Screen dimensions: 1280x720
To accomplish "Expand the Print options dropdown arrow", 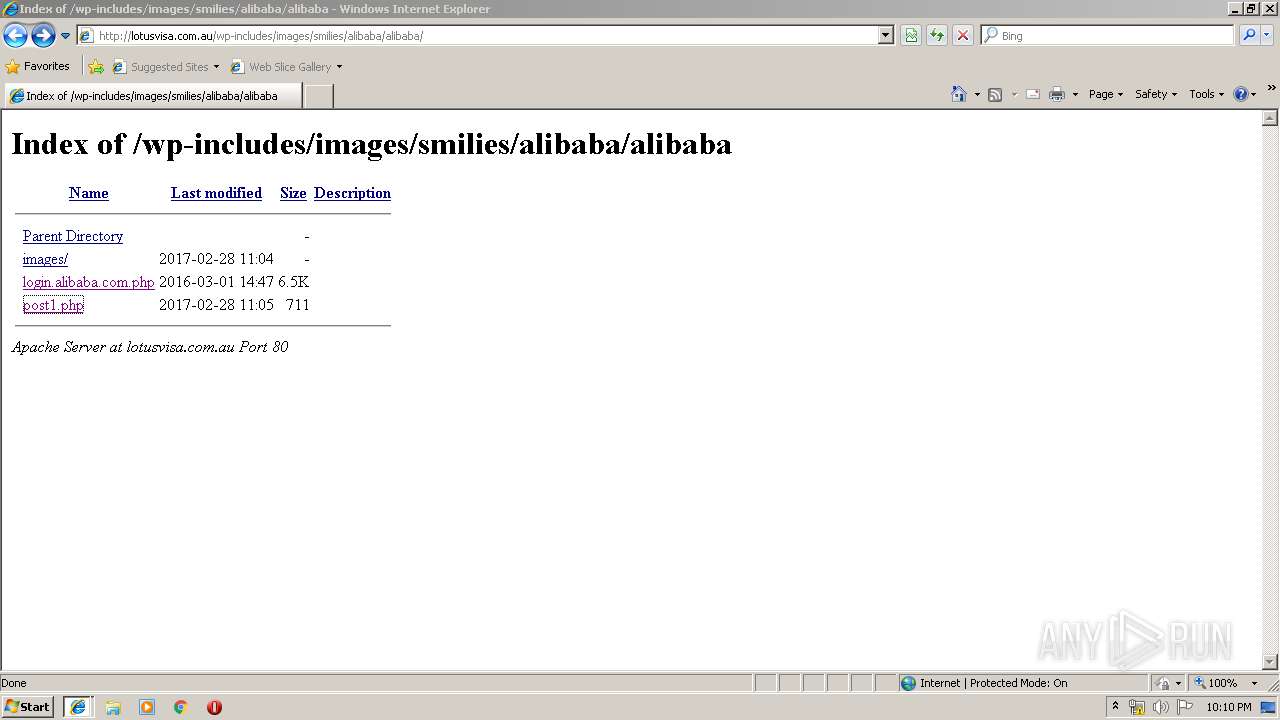I will point(1075,94).
